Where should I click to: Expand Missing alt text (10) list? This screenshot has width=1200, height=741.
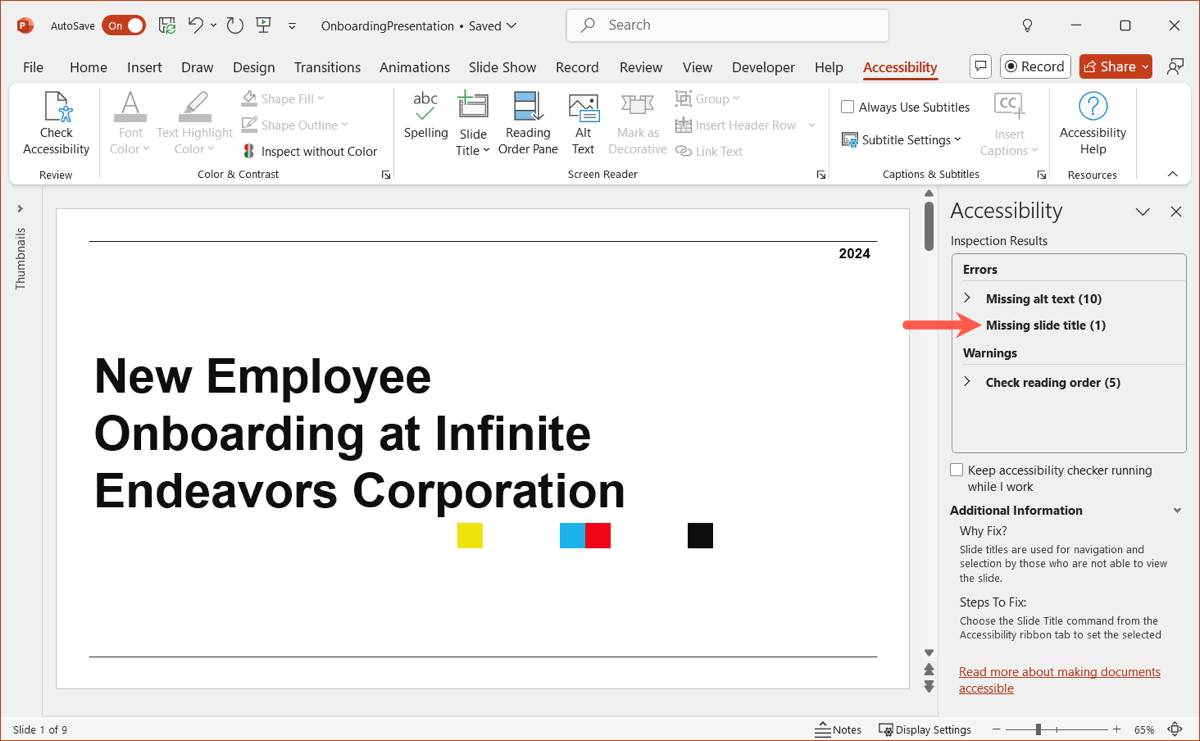point(967,298)
